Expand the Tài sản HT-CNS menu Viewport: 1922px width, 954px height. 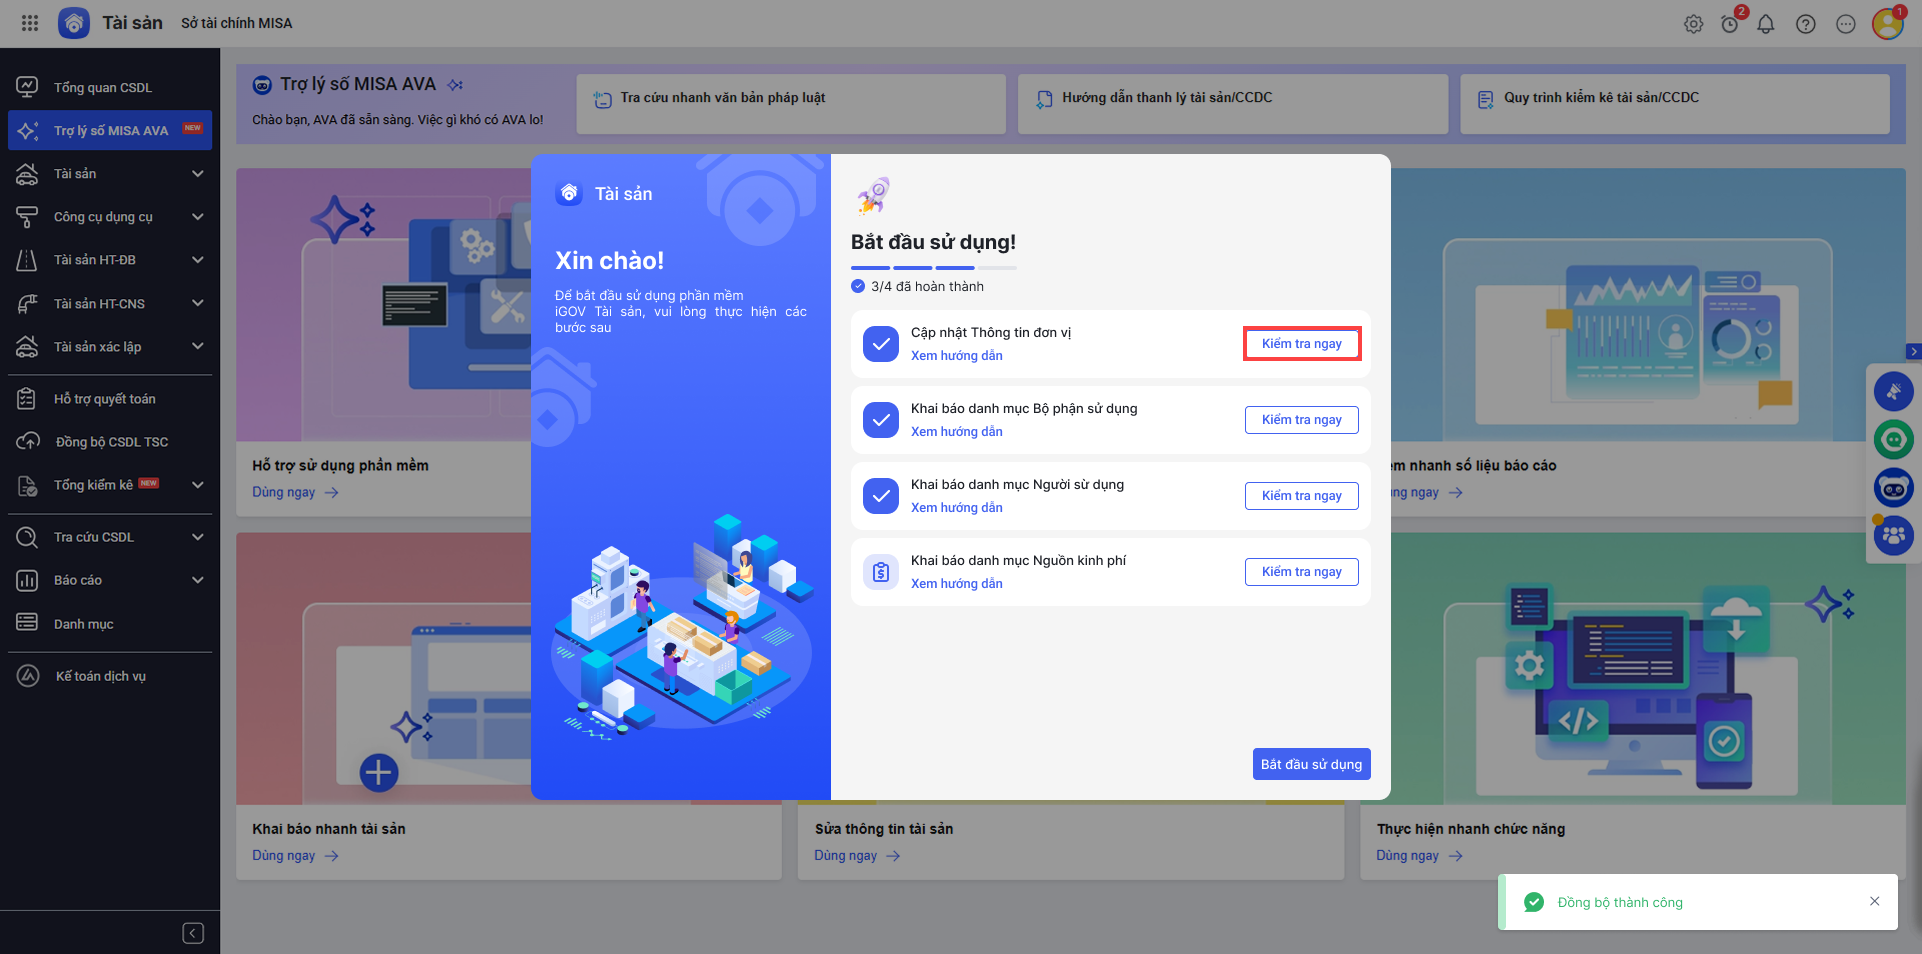198,303
